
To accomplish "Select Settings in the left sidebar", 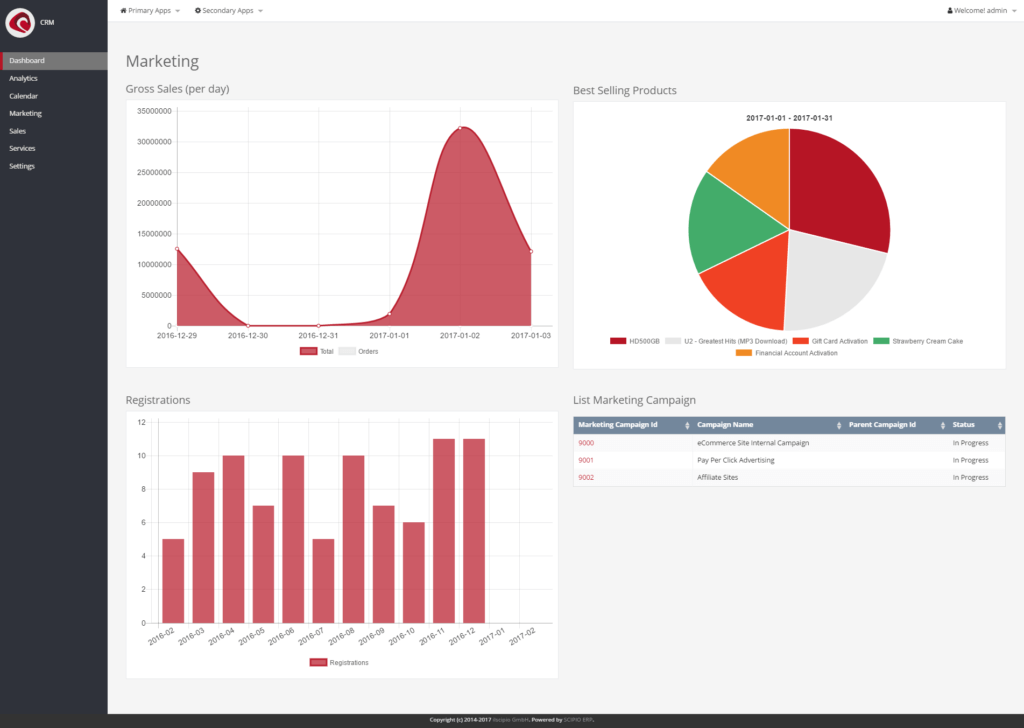I will pos(22,166).
